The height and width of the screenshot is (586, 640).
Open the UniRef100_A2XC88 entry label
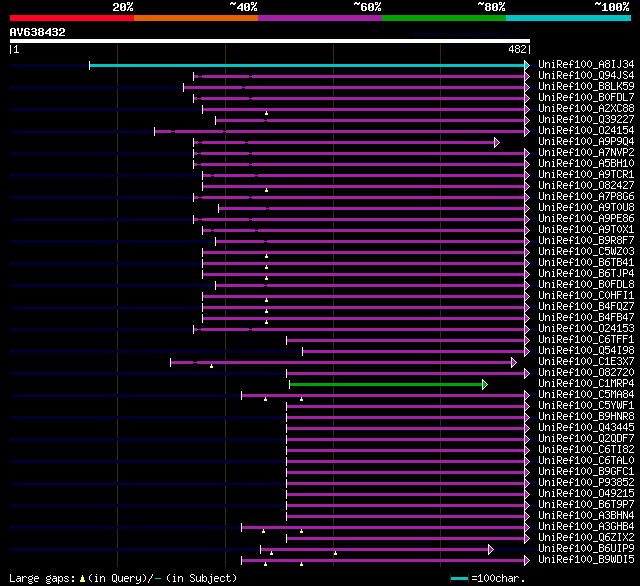click(x=586, y=109)
